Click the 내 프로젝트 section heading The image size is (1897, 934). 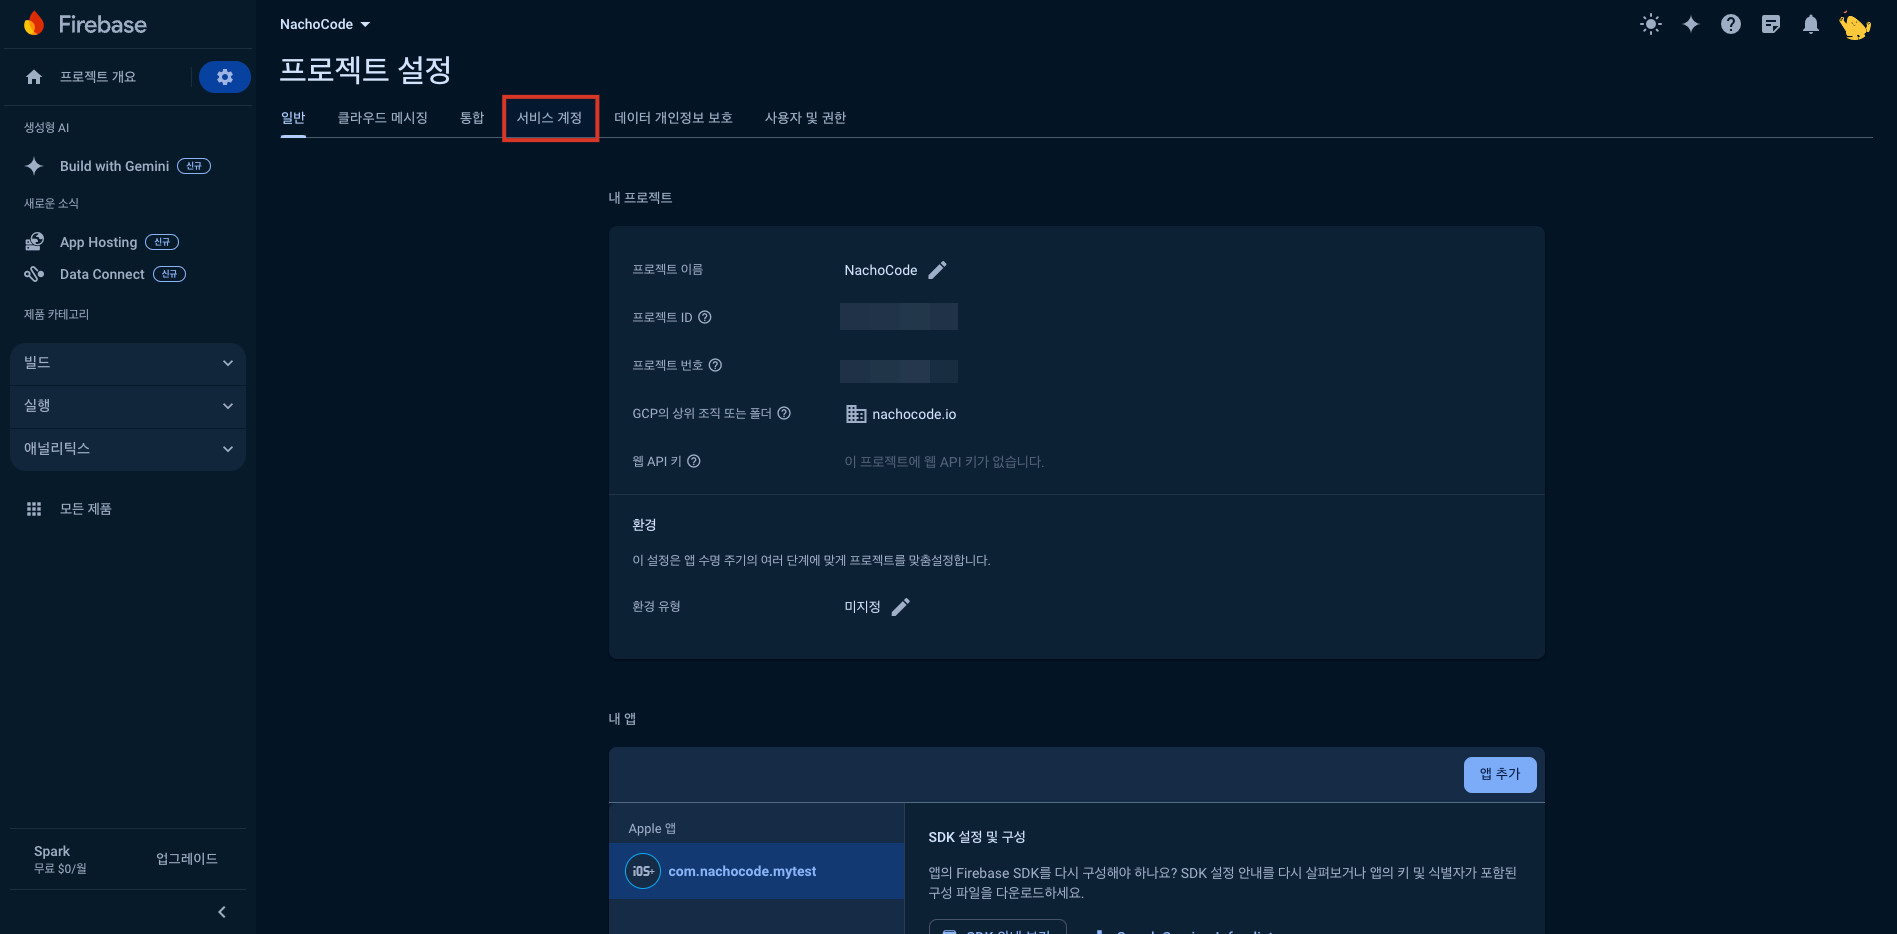(641, 198)
